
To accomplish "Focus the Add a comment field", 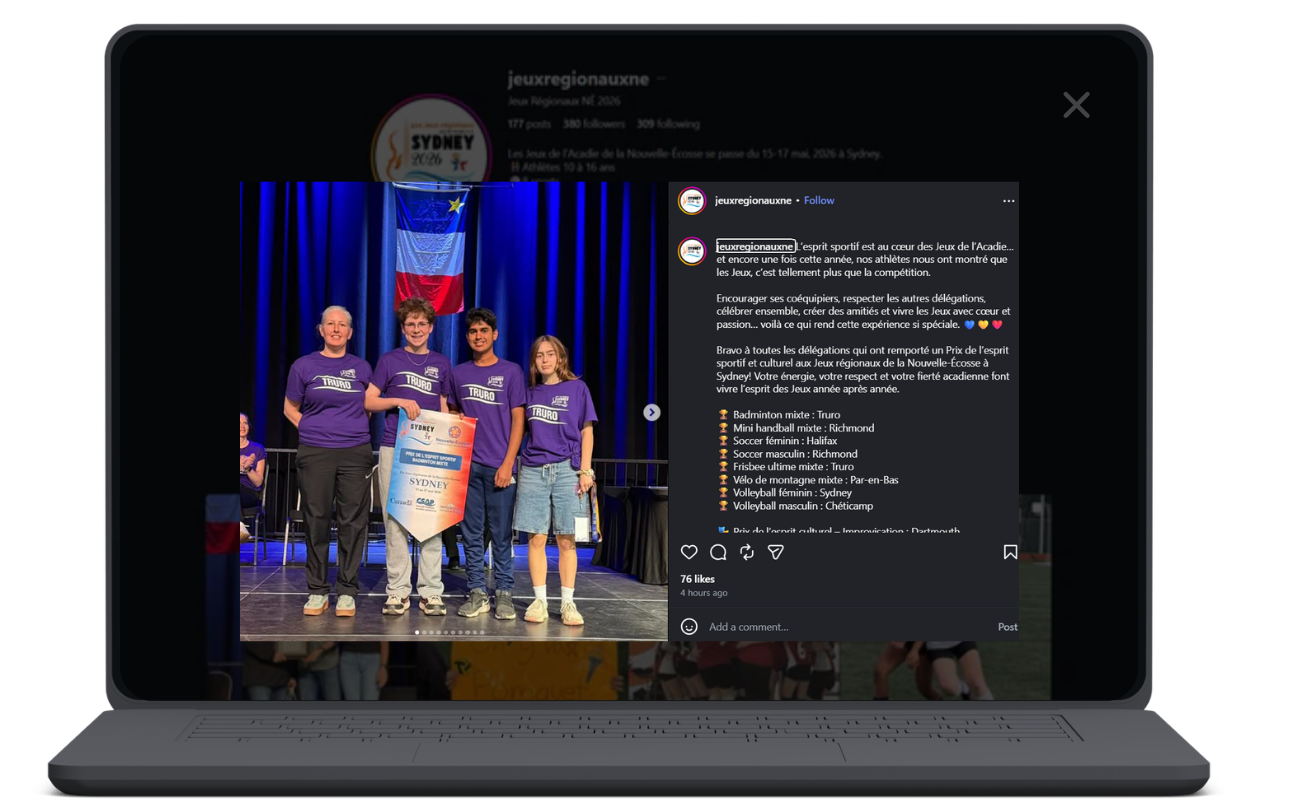I will (x=850, y=627).
